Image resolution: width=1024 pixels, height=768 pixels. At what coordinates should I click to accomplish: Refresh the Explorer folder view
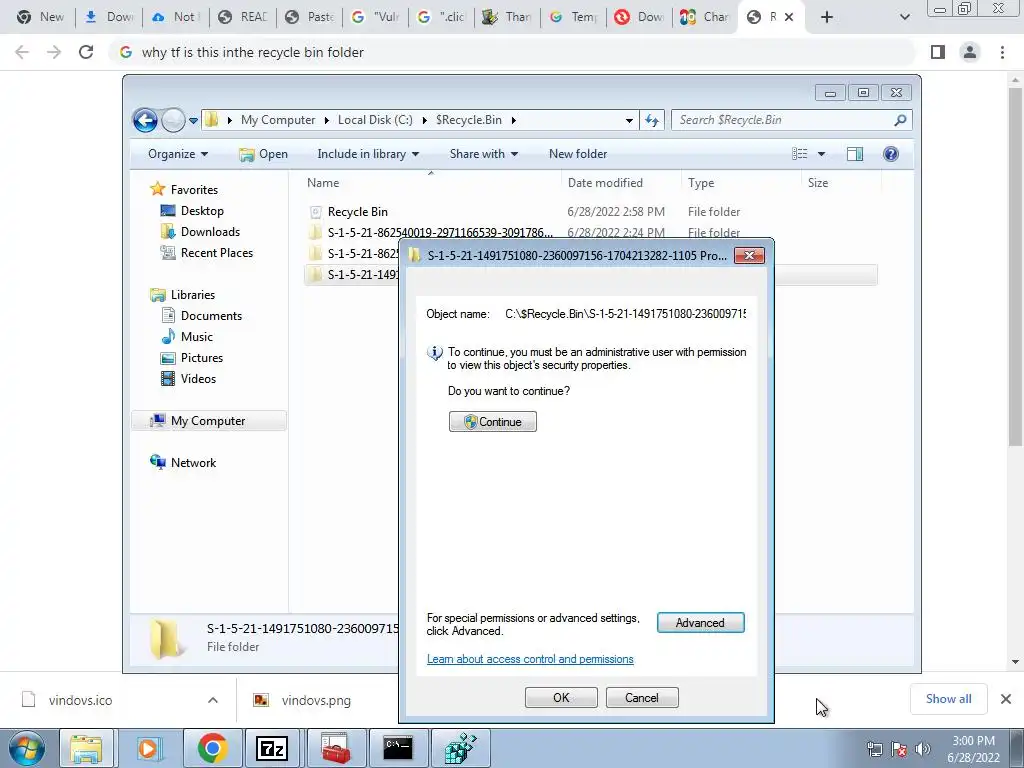652,120
